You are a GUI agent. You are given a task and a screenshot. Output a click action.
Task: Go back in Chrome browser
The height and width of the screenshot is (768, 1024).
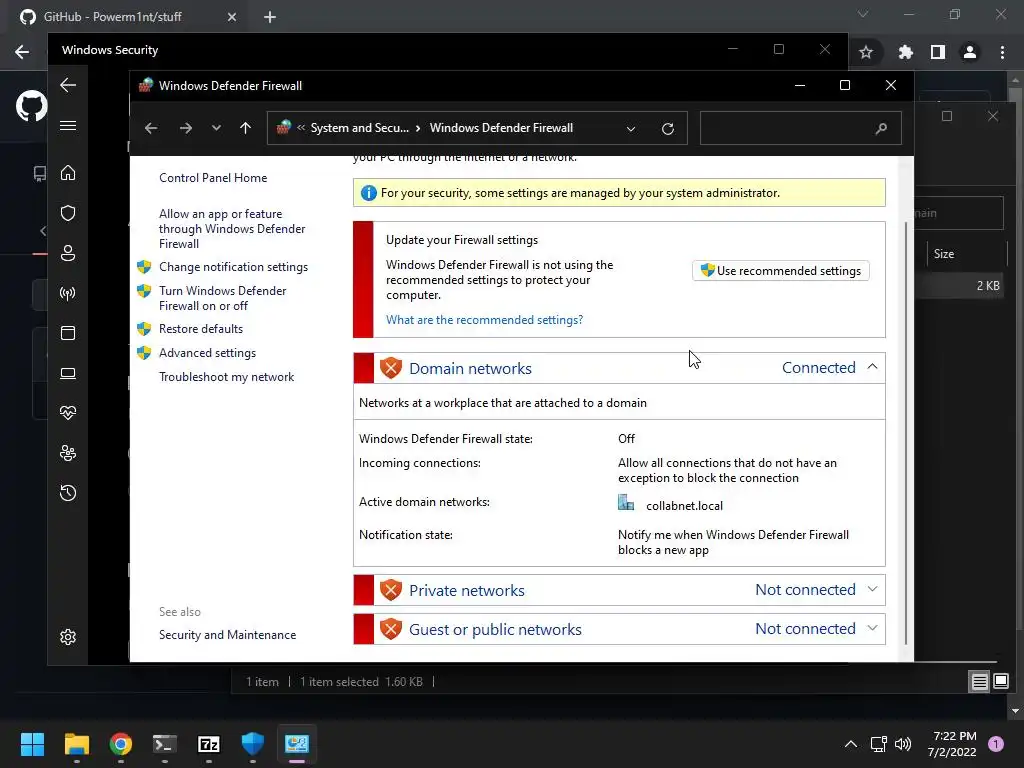(x=22, y=52)
